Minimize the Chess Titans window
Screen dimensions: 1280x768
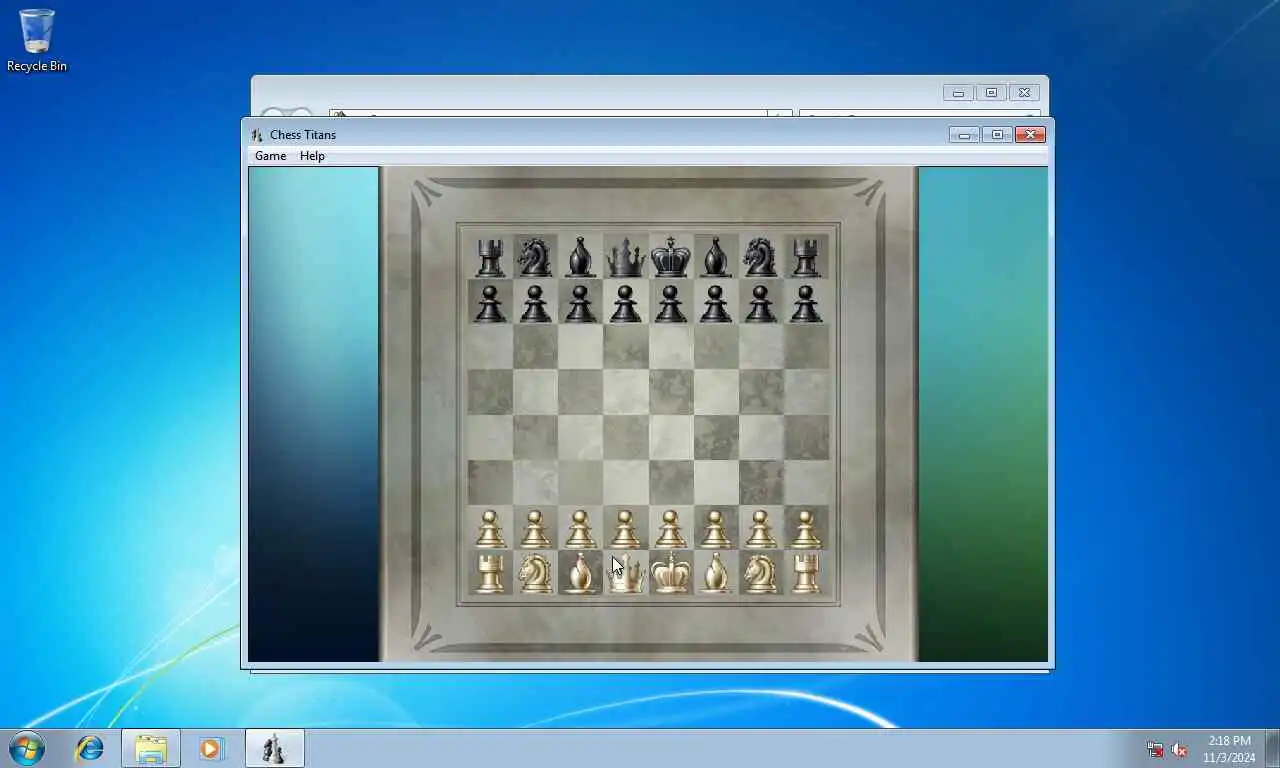click(x=964, y=135)
